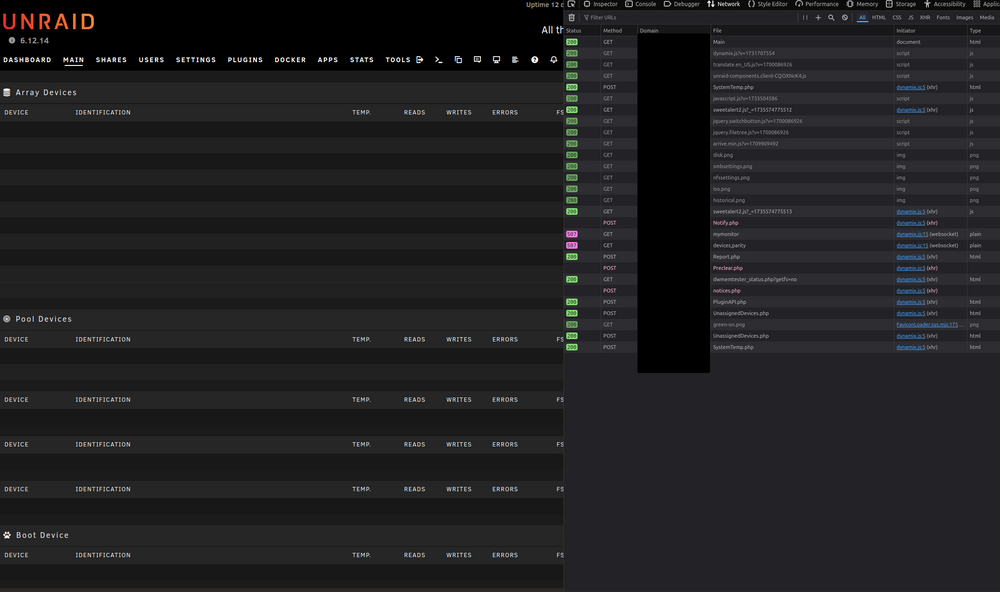Open FaviconLoader initiator link for green-on.png

tap(927, 325)
